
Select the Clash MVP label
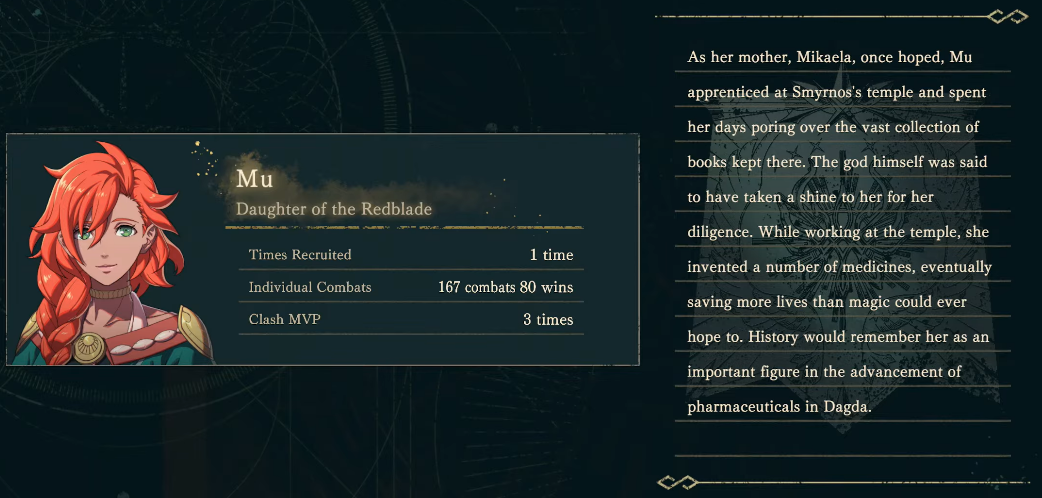(x=284, y=320)
